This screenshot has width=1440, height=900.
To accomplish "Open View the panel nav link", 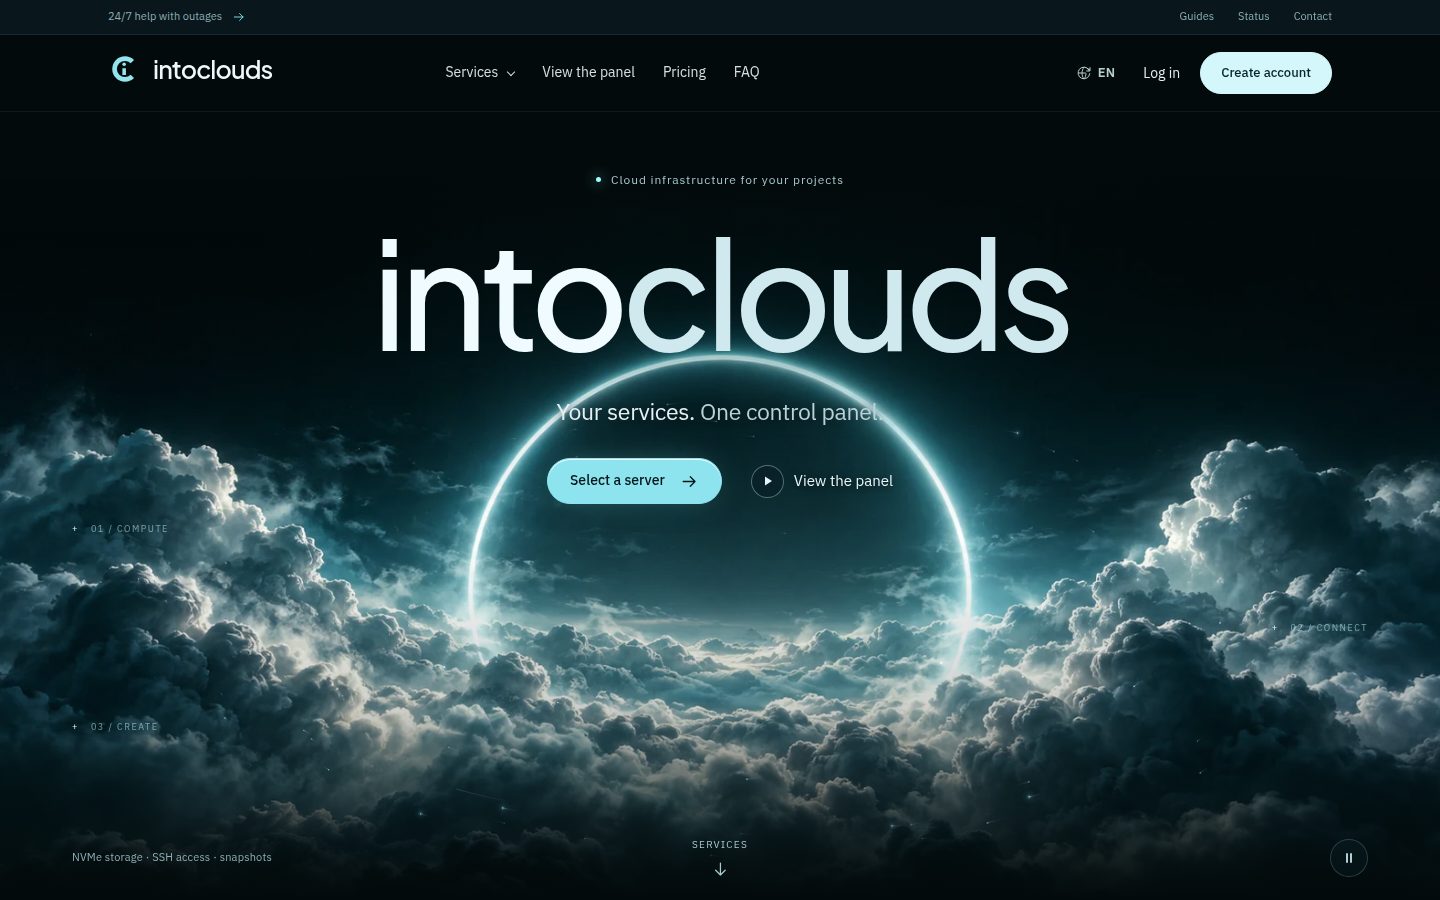I will click(588, 72).
